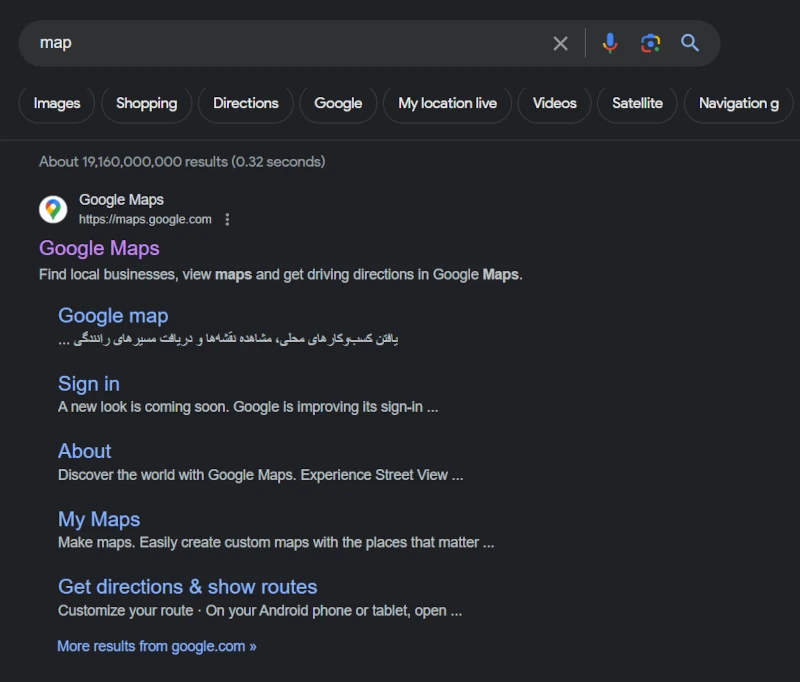Choose the Navigation filter chip
The image size is (800, 682).
tap(738, 104)
